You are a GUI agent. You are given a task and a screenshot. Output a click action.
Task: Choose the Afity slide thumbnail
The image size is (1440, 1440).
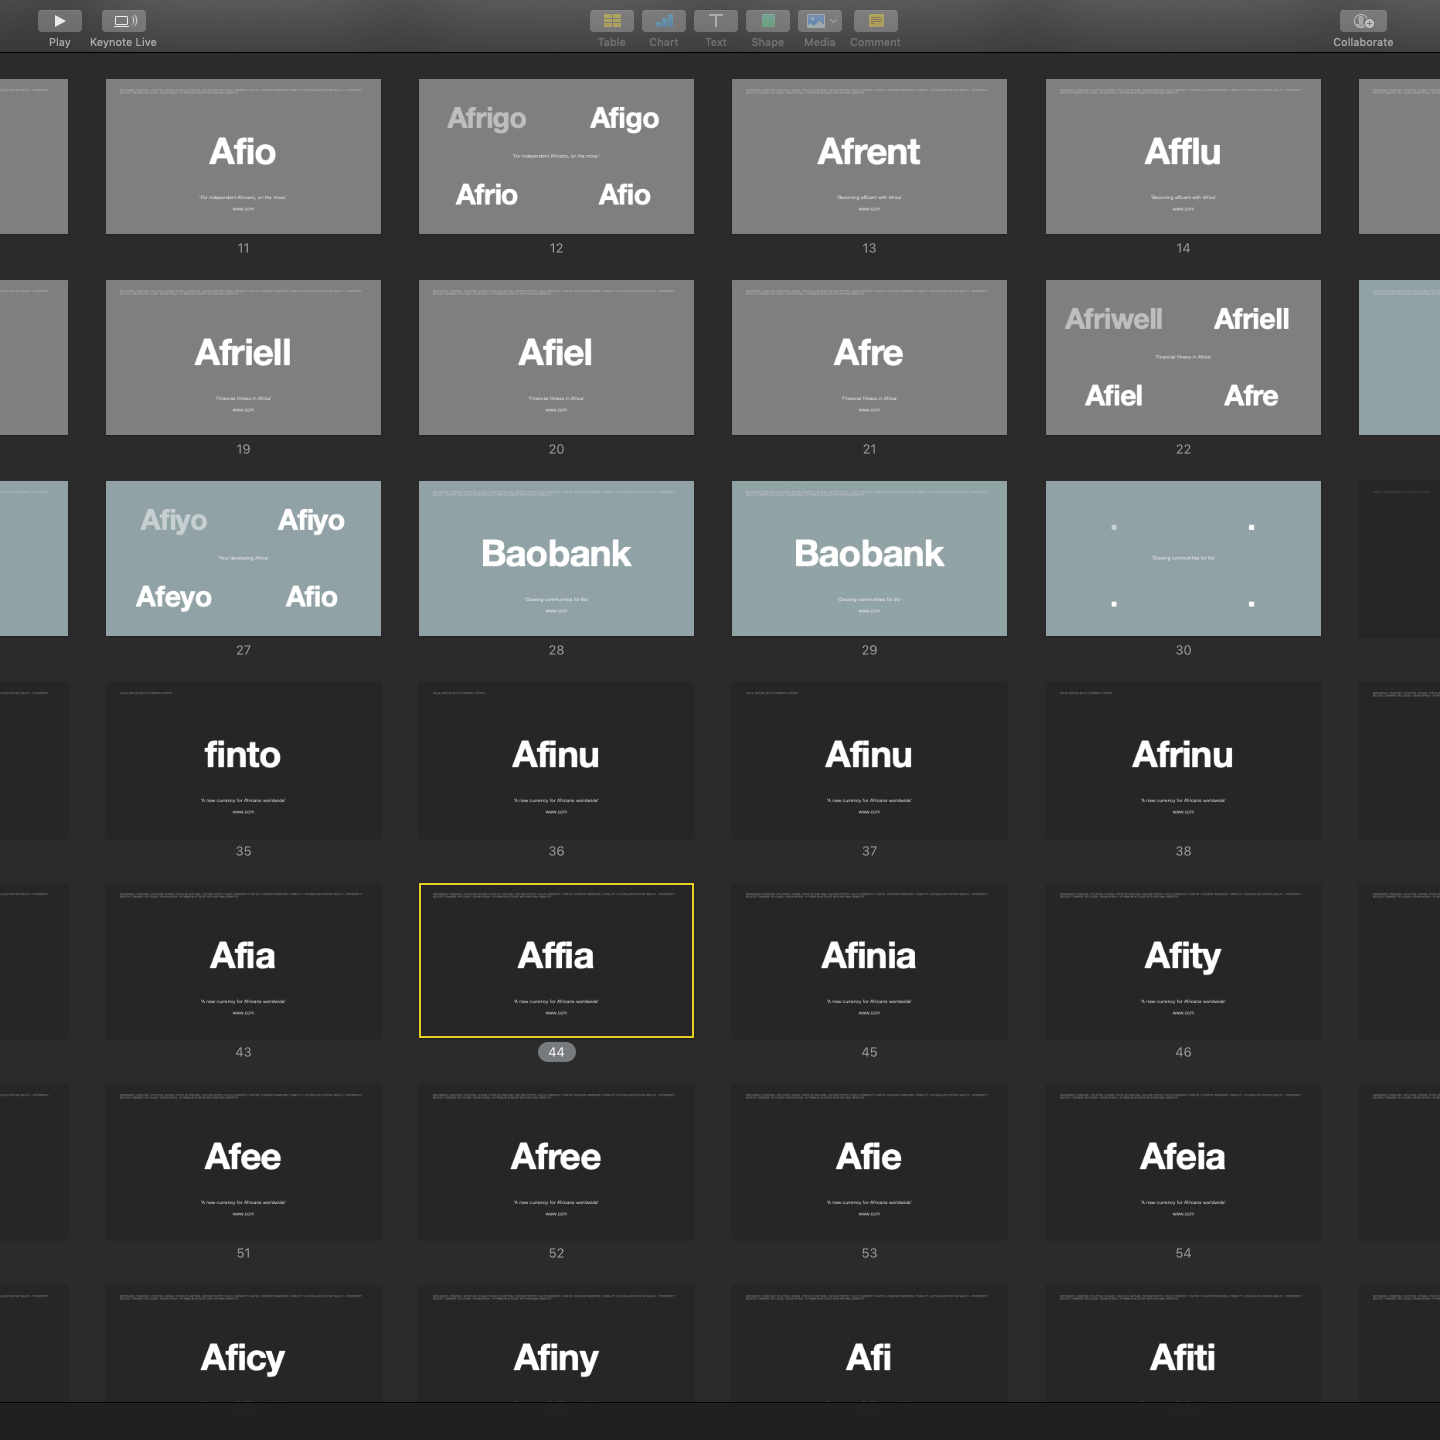tap(1183, 961)
